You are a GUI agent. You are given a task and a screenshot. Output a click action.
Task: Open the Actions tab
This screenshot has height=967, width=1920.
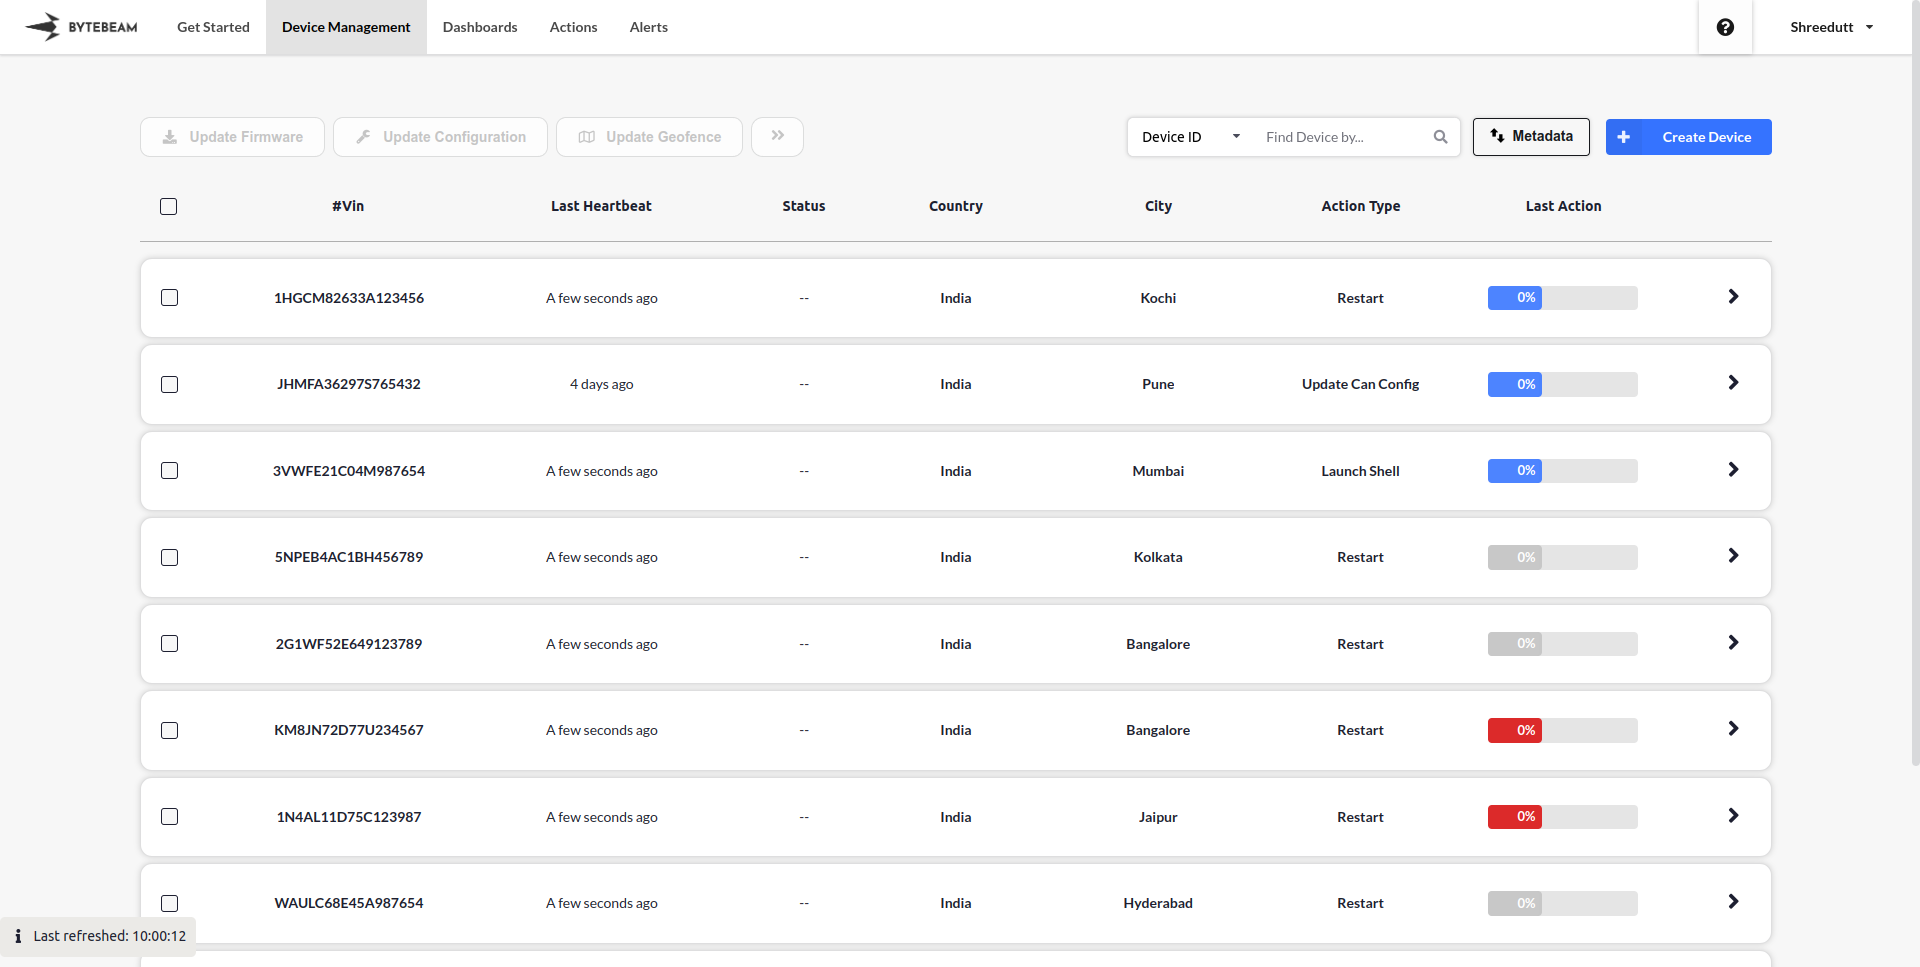click(x=573, y=27)
